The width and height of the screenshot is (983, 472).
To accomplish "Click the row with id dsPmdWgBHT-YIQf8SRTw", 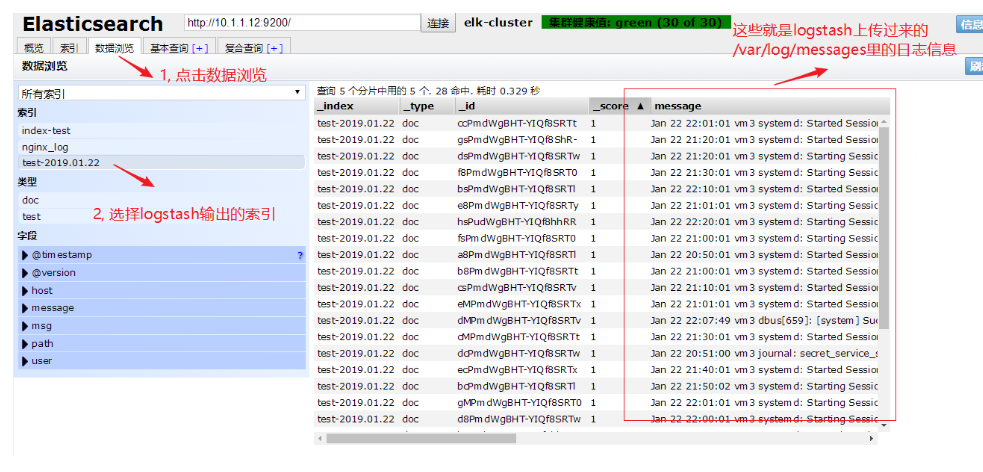I will pyautogui.click(x=597, y=156).
